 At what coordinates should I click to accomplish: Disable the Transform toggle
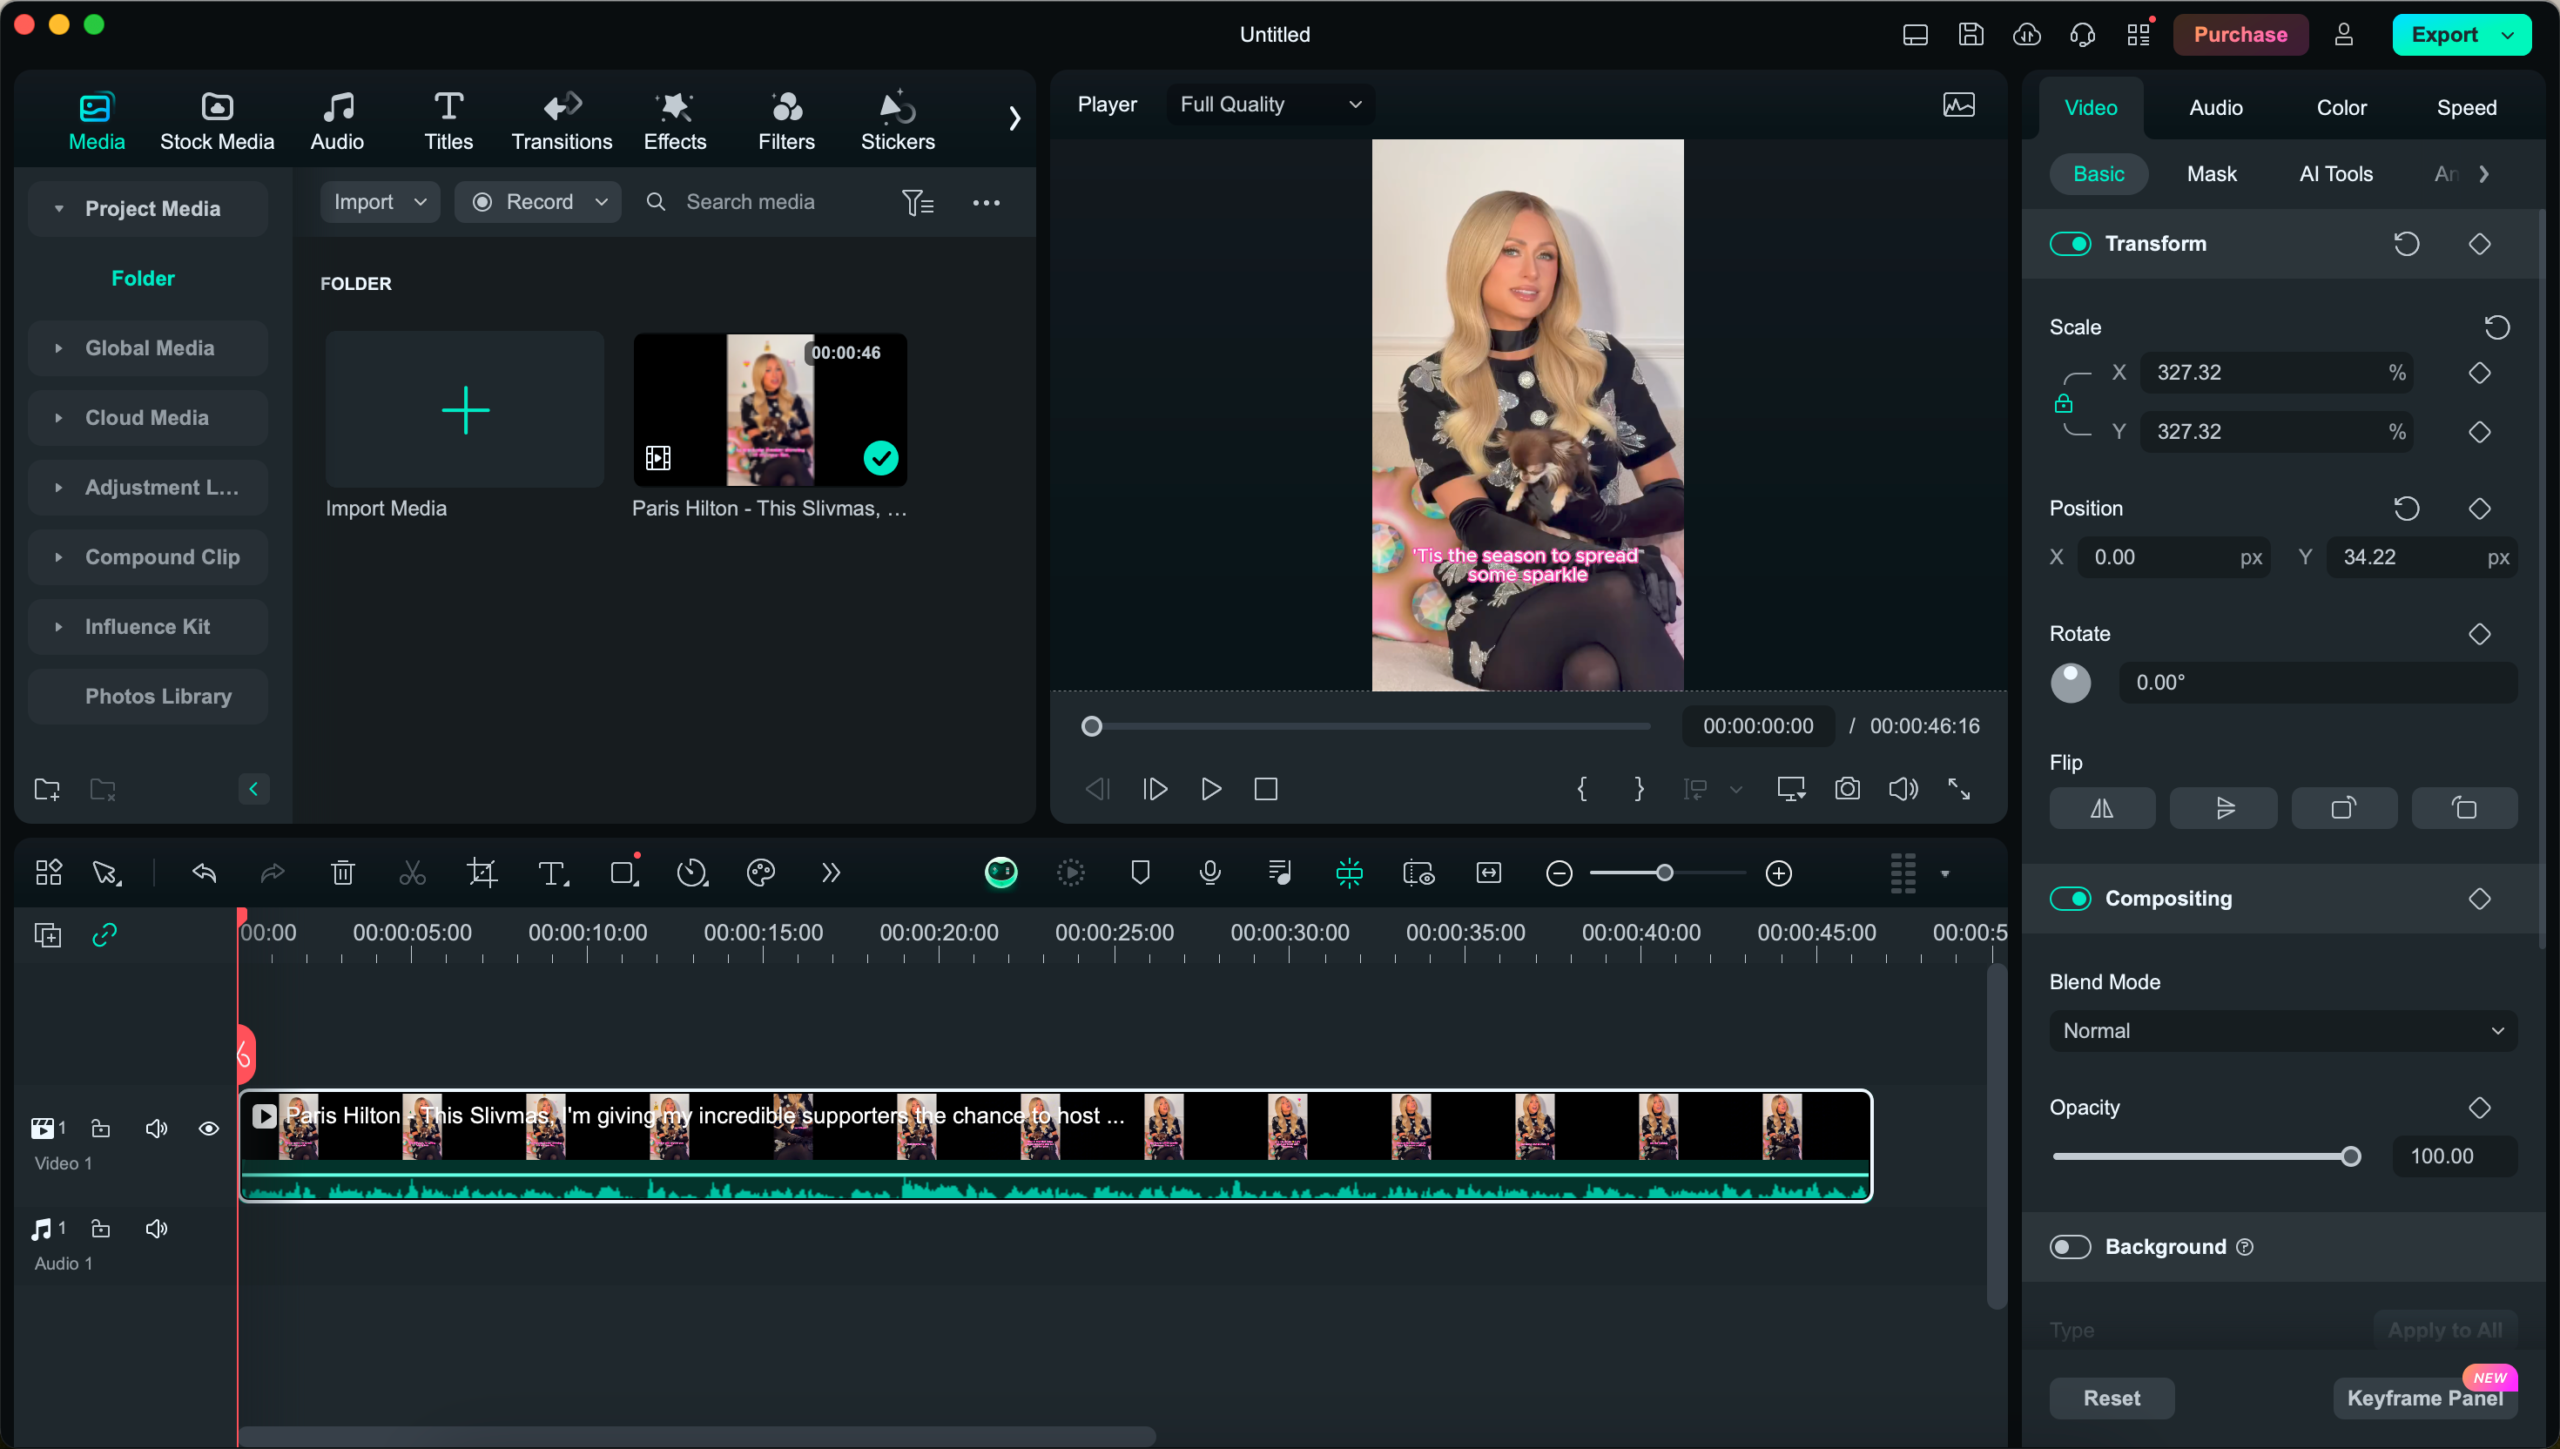coord(2070,243)
